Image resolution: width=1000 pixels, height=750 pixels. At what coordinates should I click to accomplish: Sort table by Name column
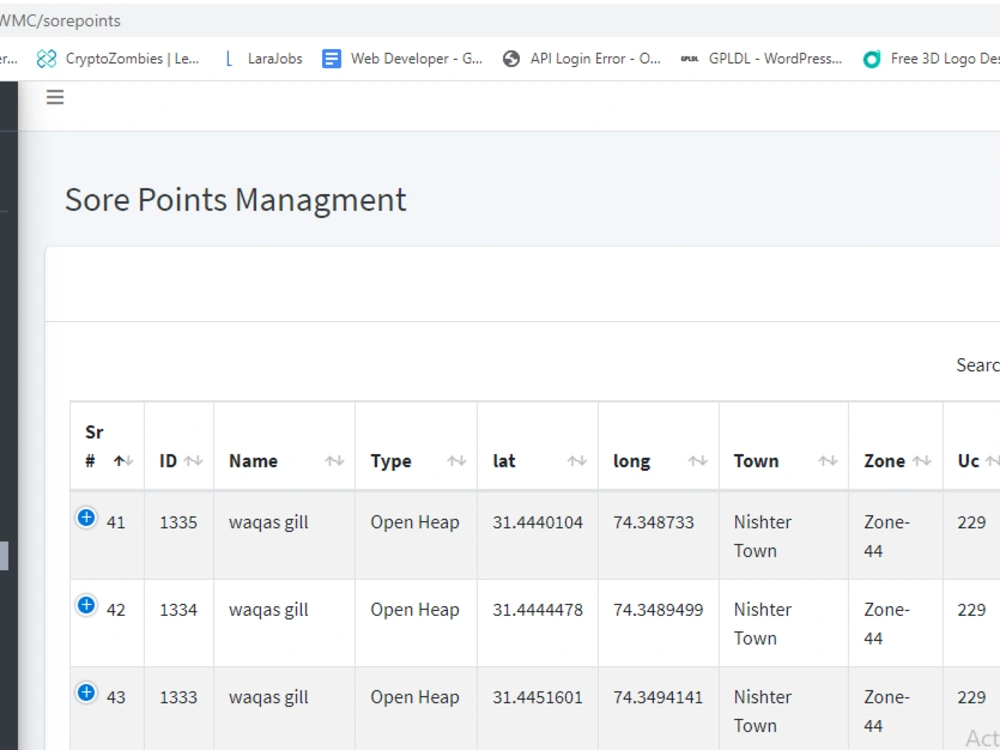284,446
